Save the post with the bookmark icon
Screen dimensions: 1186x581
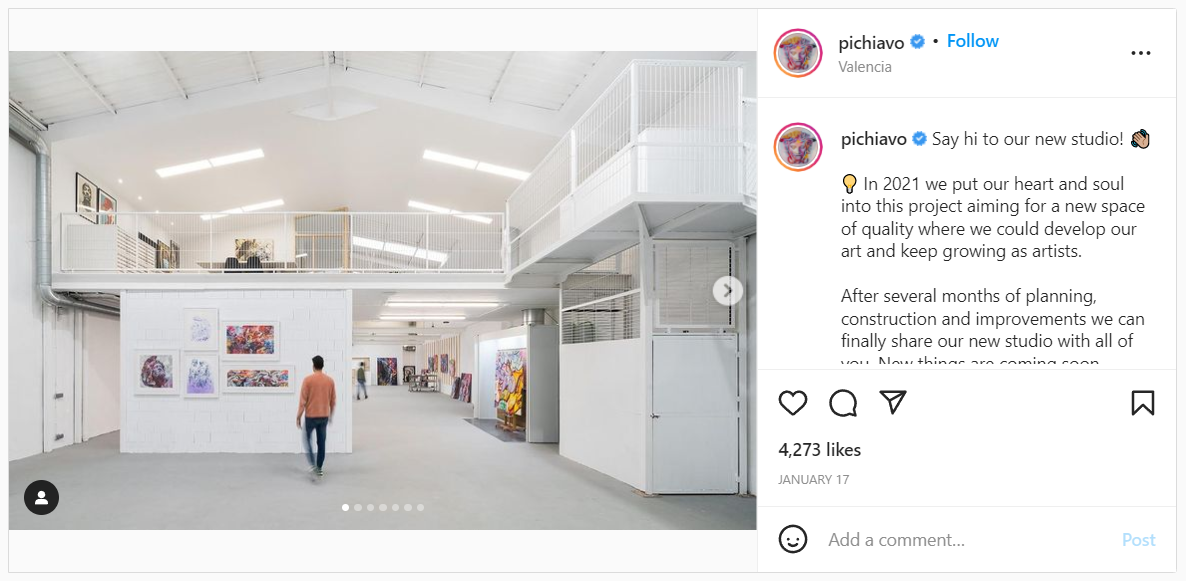[x=1143, y=402]
